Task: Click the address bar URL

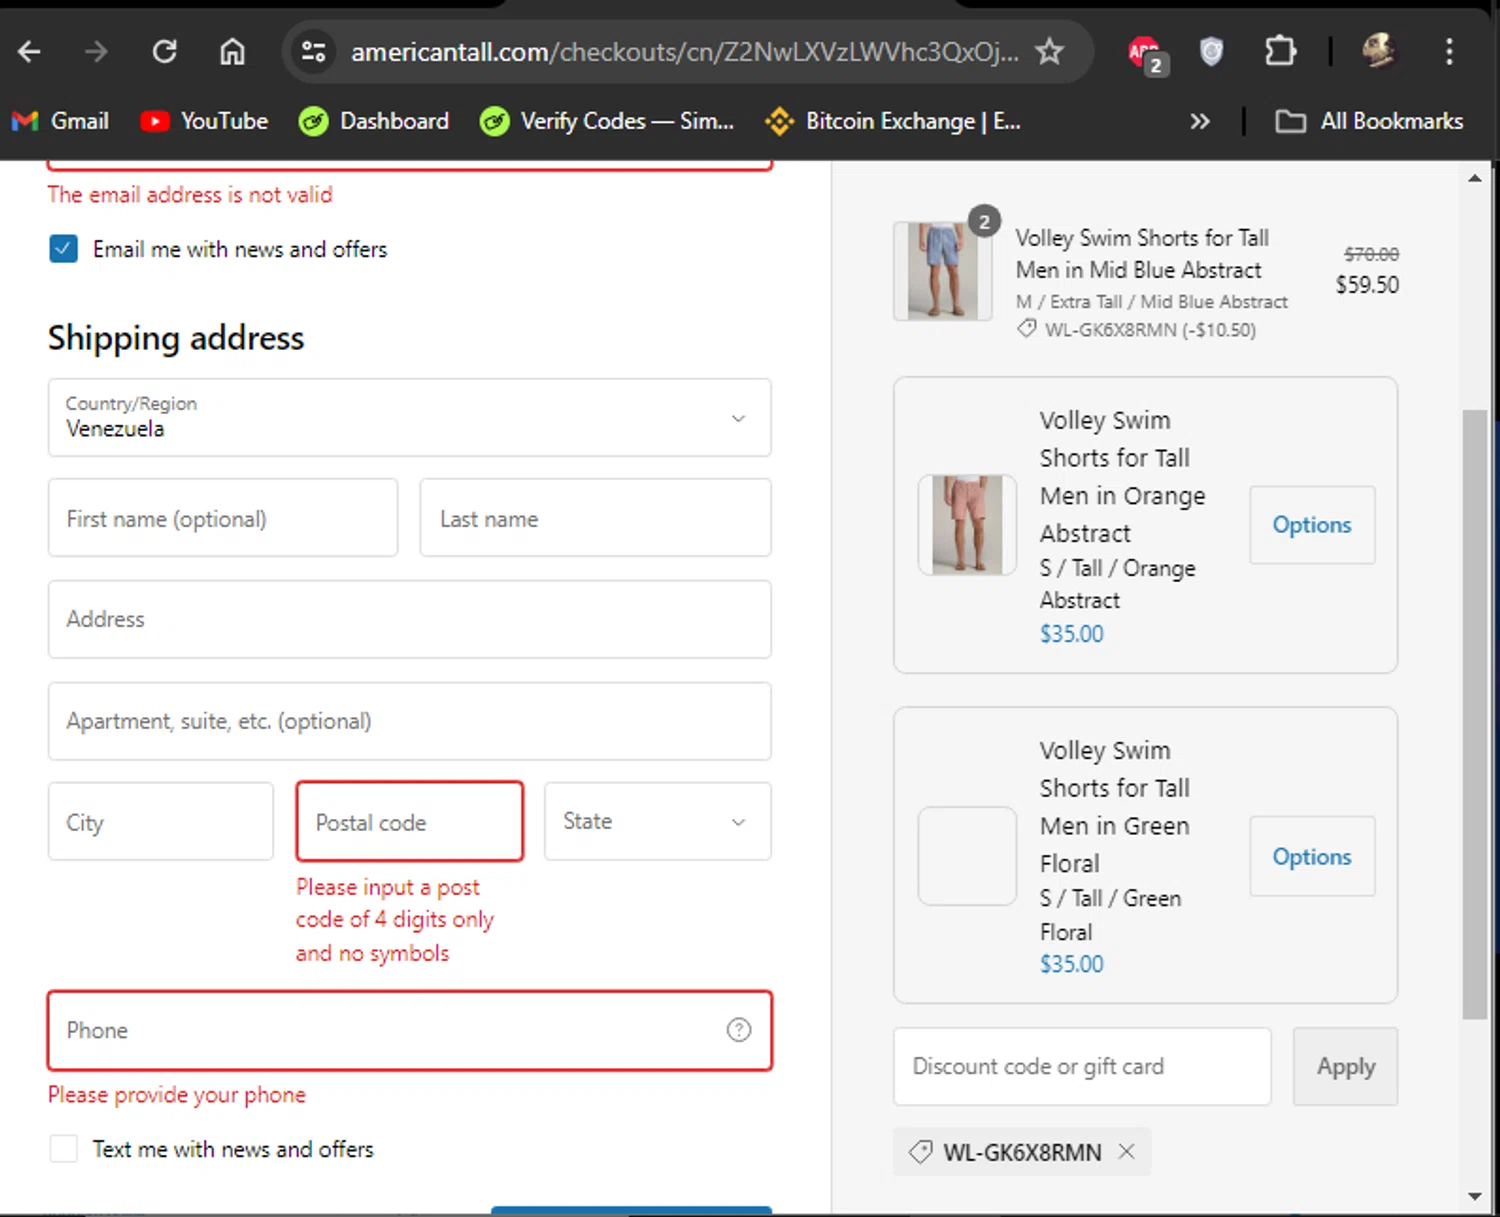Action: click(x=684, y=51)
